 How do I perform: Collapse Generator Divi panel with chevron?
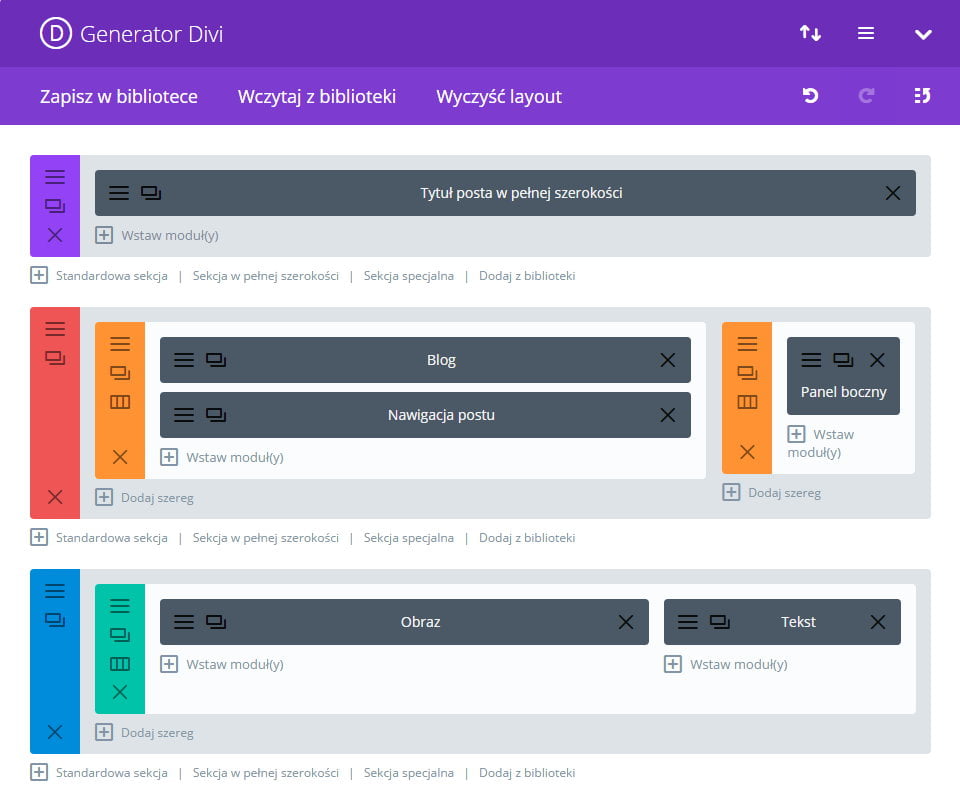click(923, 34)
